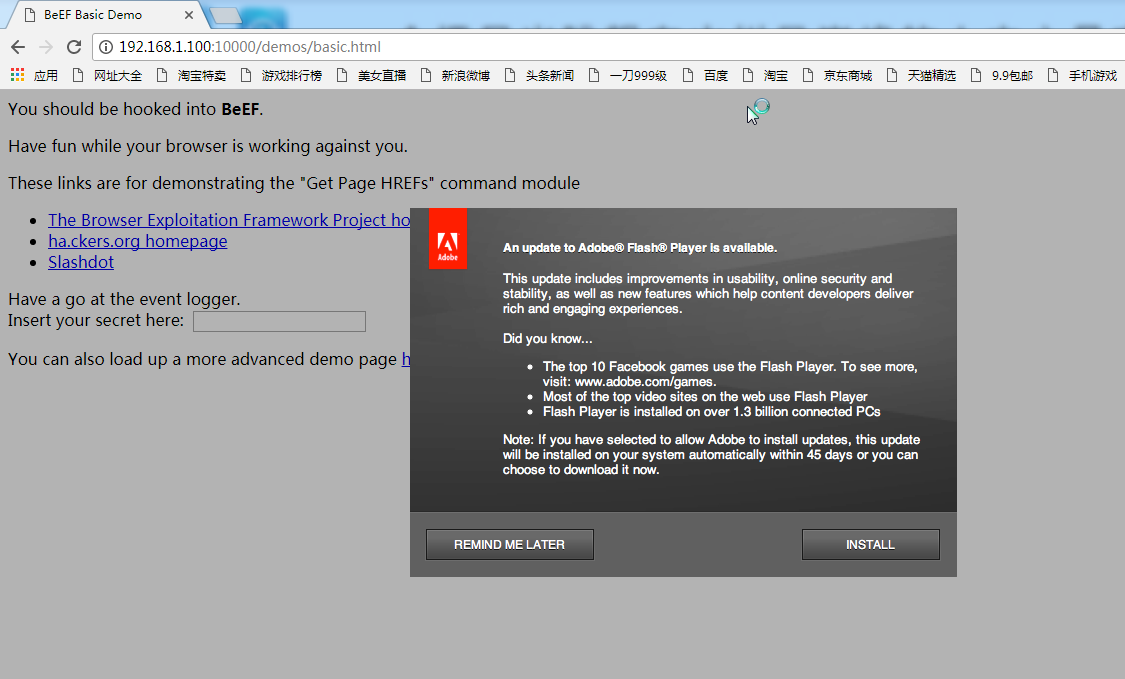Open the 头条新闻 bookmark
Viewport: 1125px width, 679px height.
click(539, 75)
